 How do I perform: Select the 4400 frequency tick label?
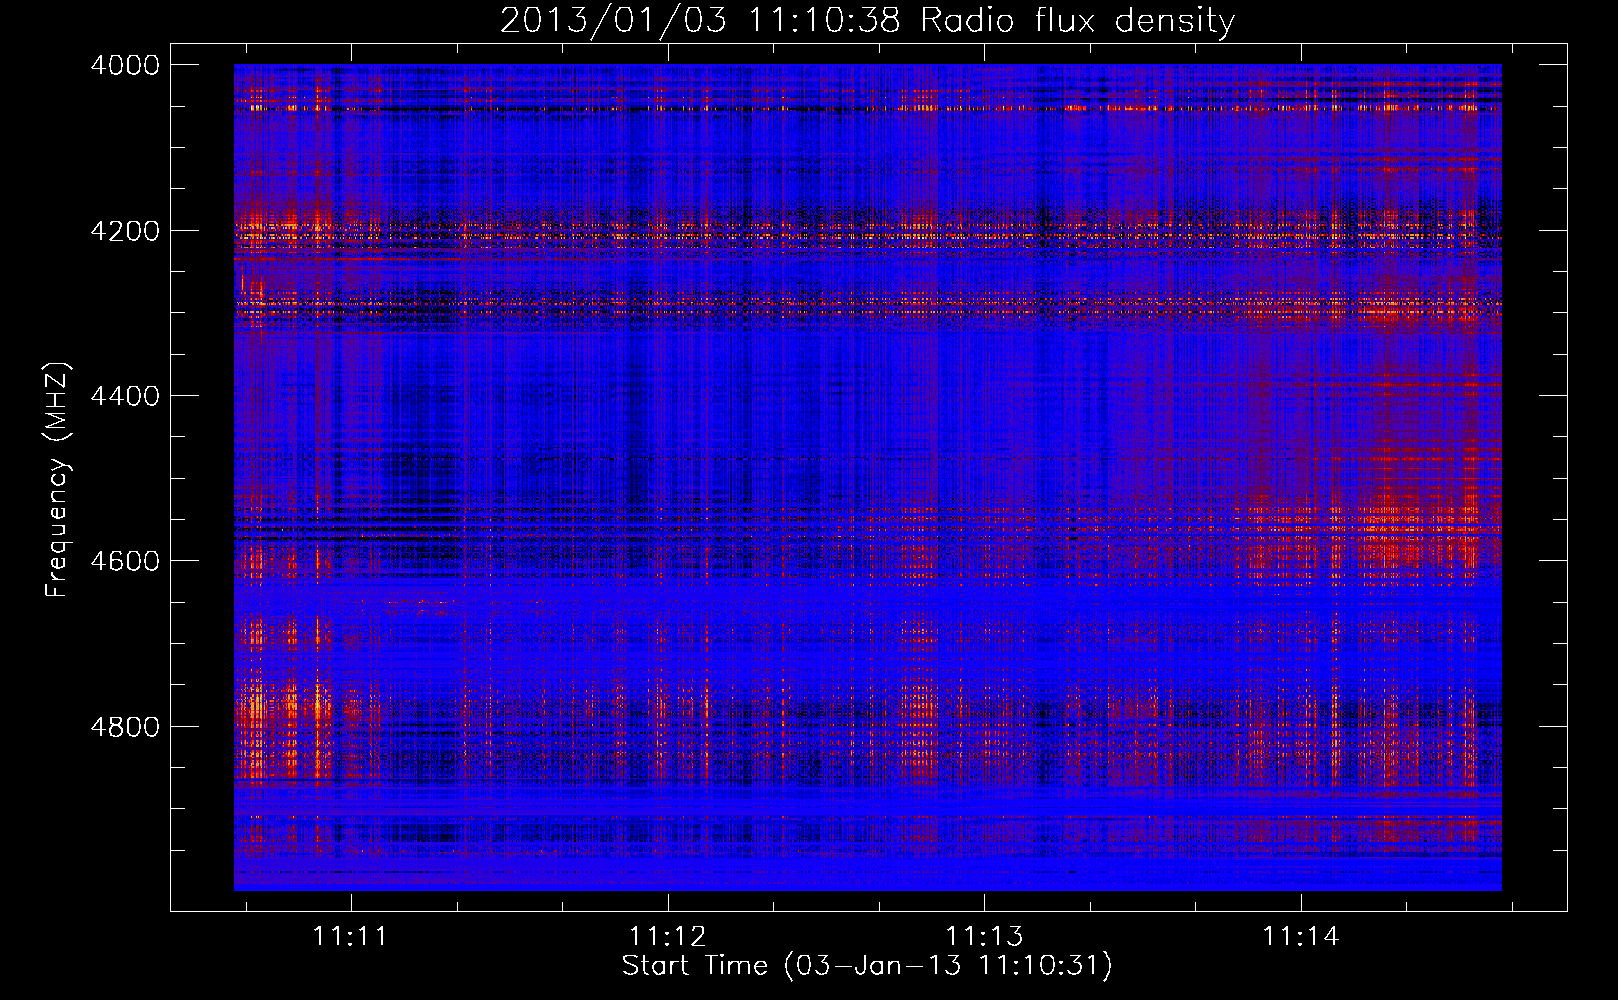(x=125, y=396)
